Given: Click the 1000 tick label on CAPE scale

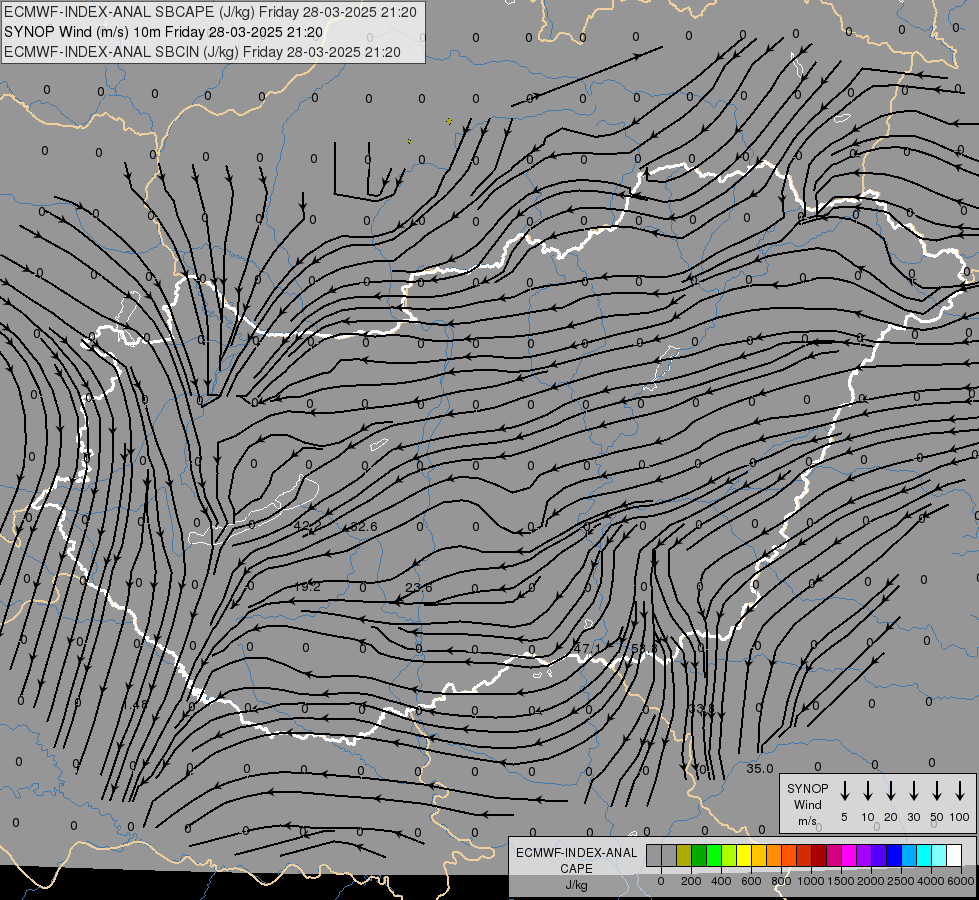Looking at the screenshot, I should (x=810, y=881).
